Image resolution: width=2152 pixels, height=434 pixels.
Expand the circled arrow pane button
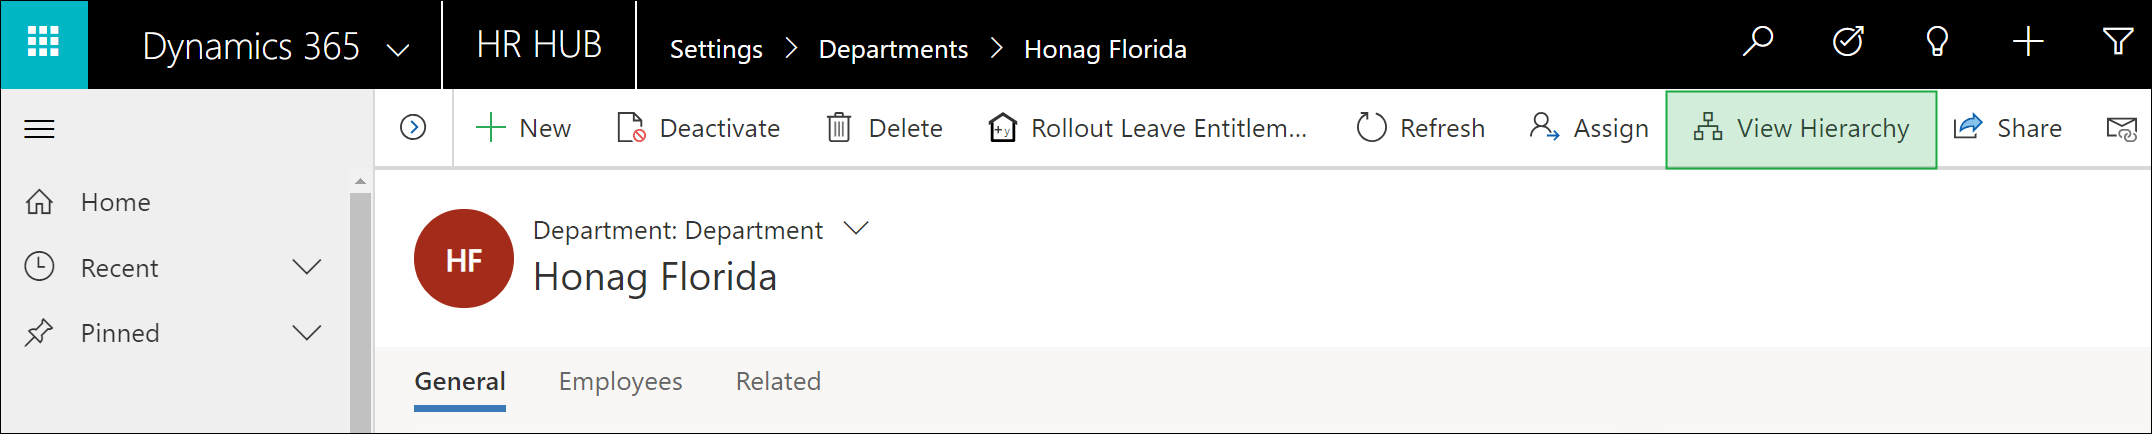coord(413,128)
